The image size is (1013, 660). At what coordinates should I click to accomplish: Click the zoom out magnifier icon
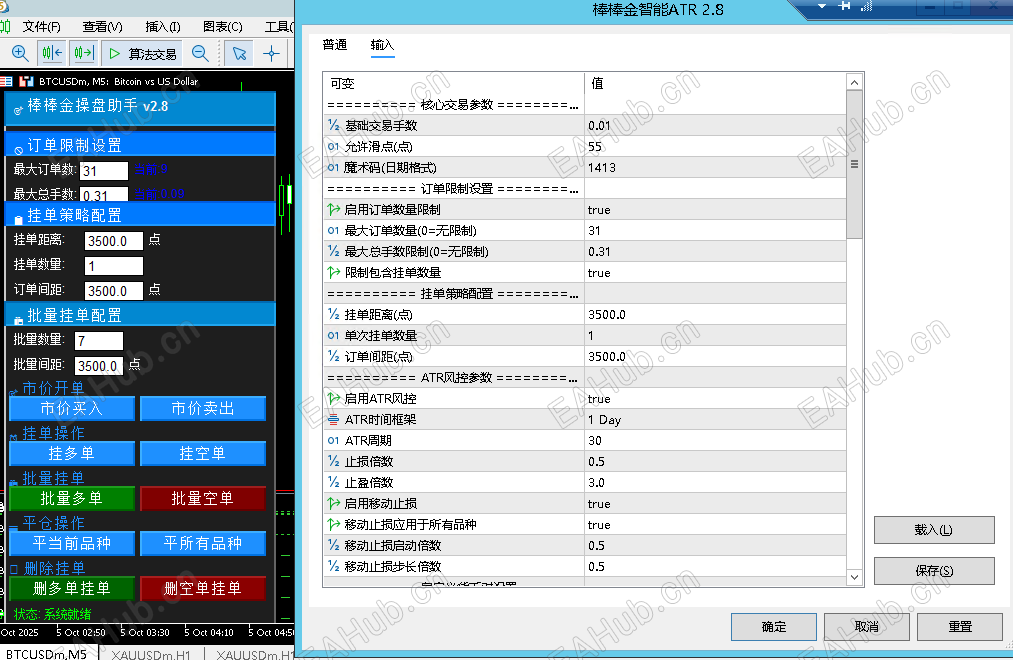200,53
